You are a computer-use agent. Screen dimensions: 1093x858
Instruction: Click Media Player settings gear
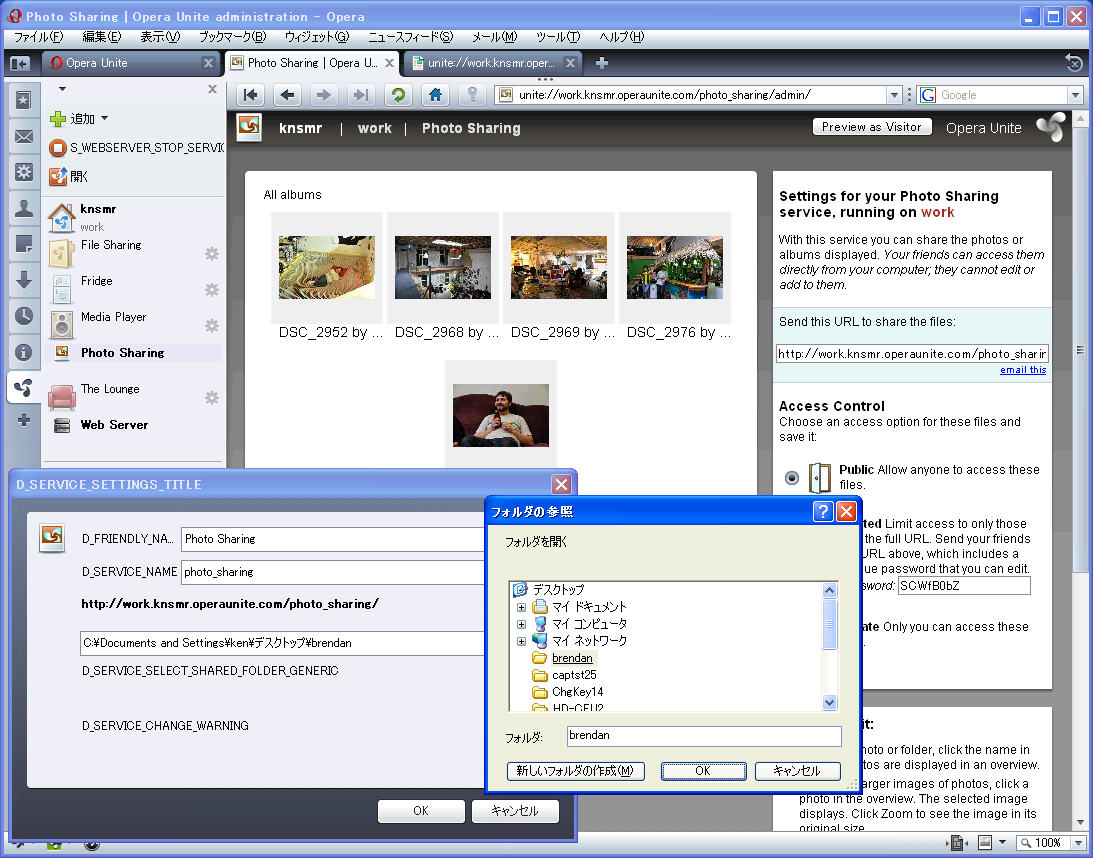click(x=212, y=325)
